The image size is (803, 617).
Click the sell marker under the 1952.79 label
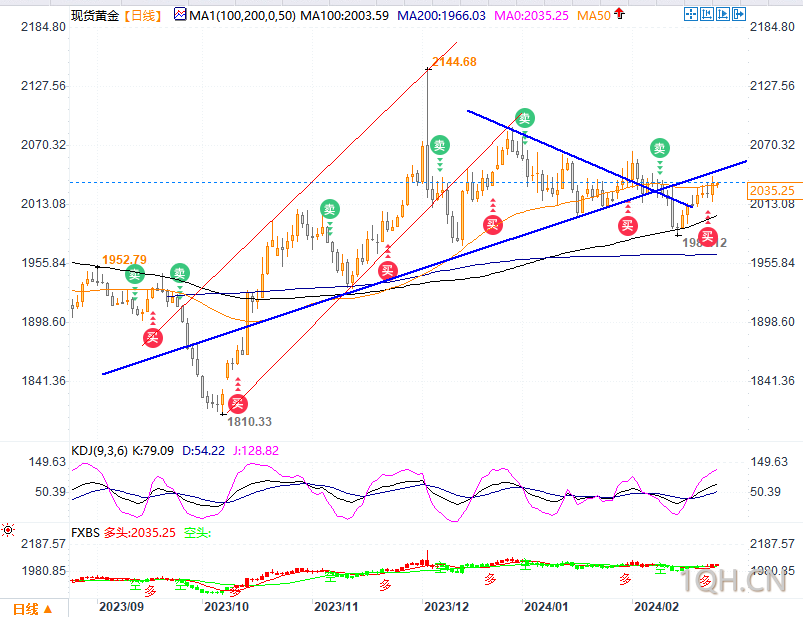(x=135, y=274)
